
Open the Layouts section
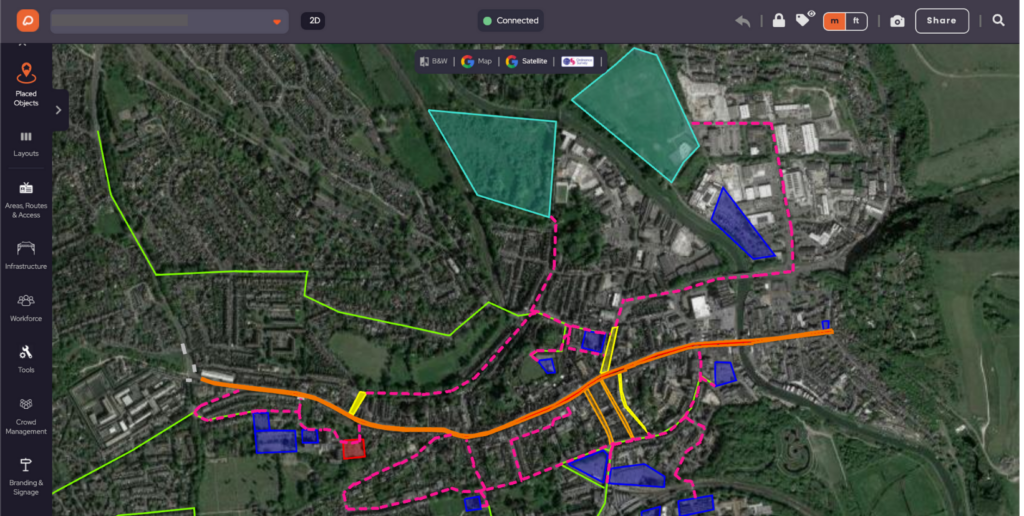tap(26, 144)
